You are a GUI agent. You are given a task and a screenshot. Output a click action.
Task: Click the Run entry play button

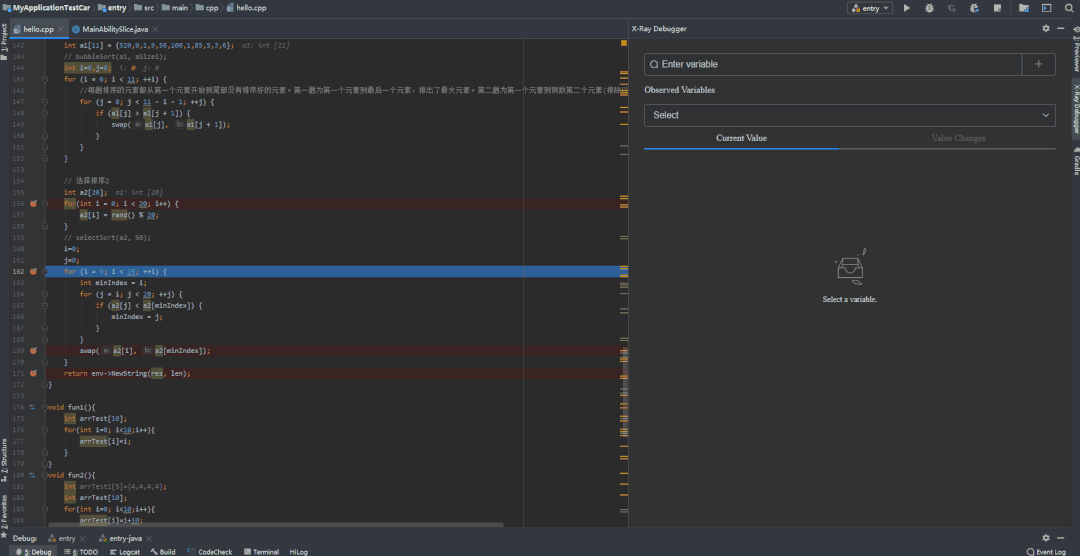[907, 8]
